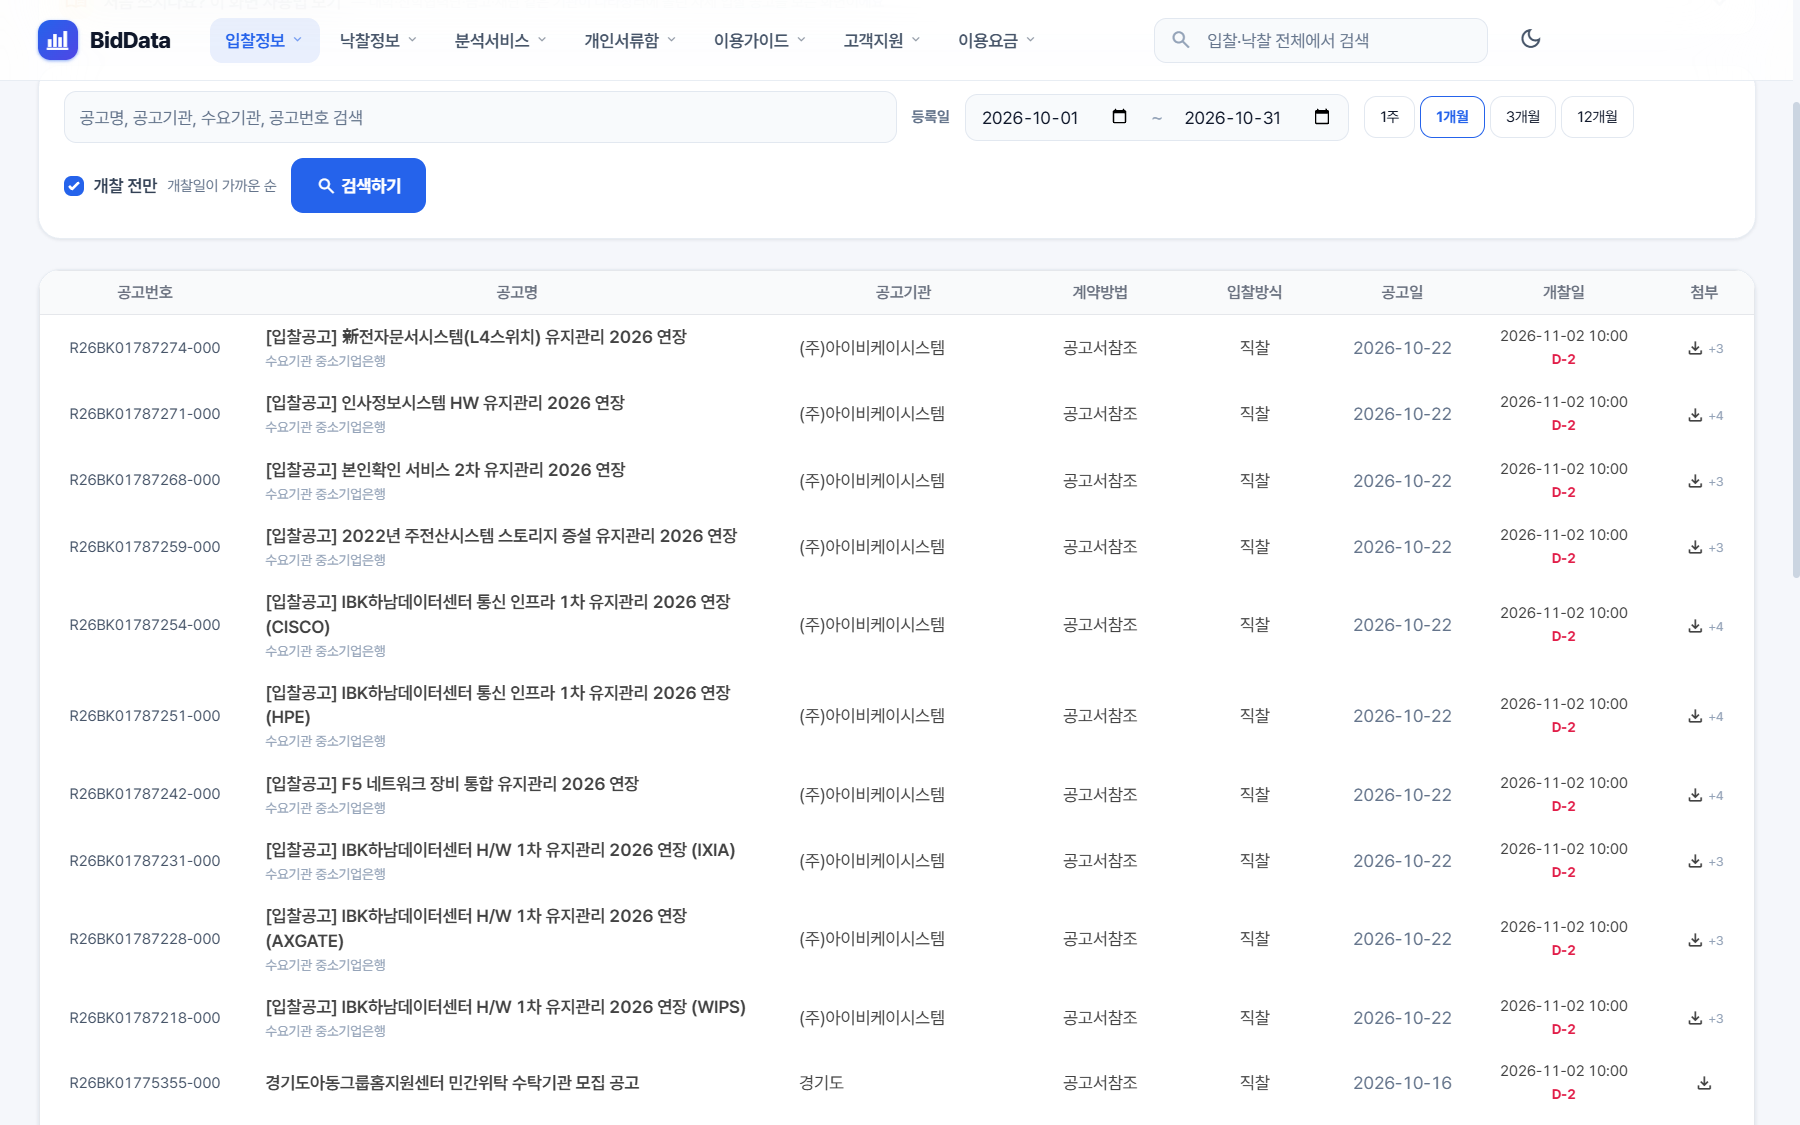The width and height of the screenshot is (1800, 1125).
Task: Download attachments for R26BK01787254-000 (CISCO)
Action: point(1695,626)
